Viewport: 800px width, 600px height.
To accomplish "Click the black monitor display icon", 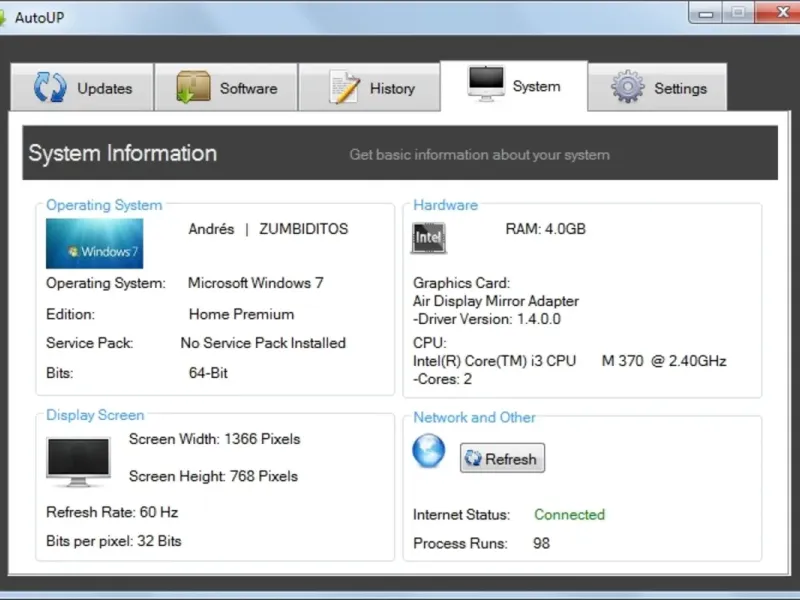I will [x=78, y=460].
